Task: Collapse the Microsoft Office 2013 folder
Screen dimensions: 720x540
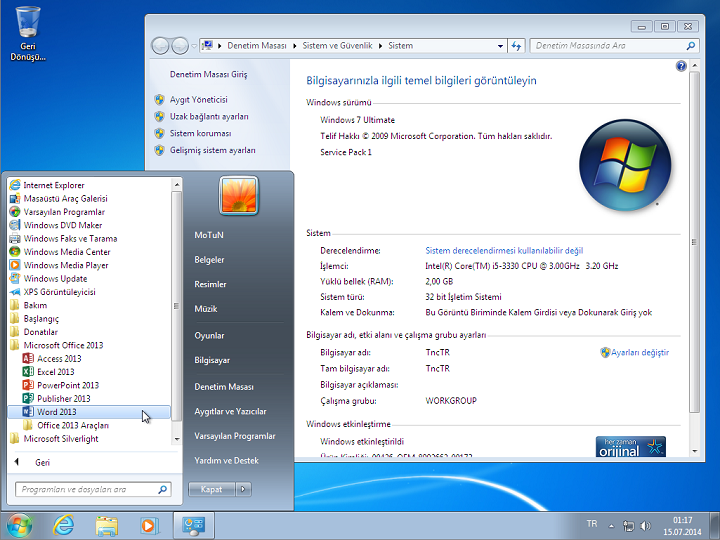Action: tap(56, 345)
